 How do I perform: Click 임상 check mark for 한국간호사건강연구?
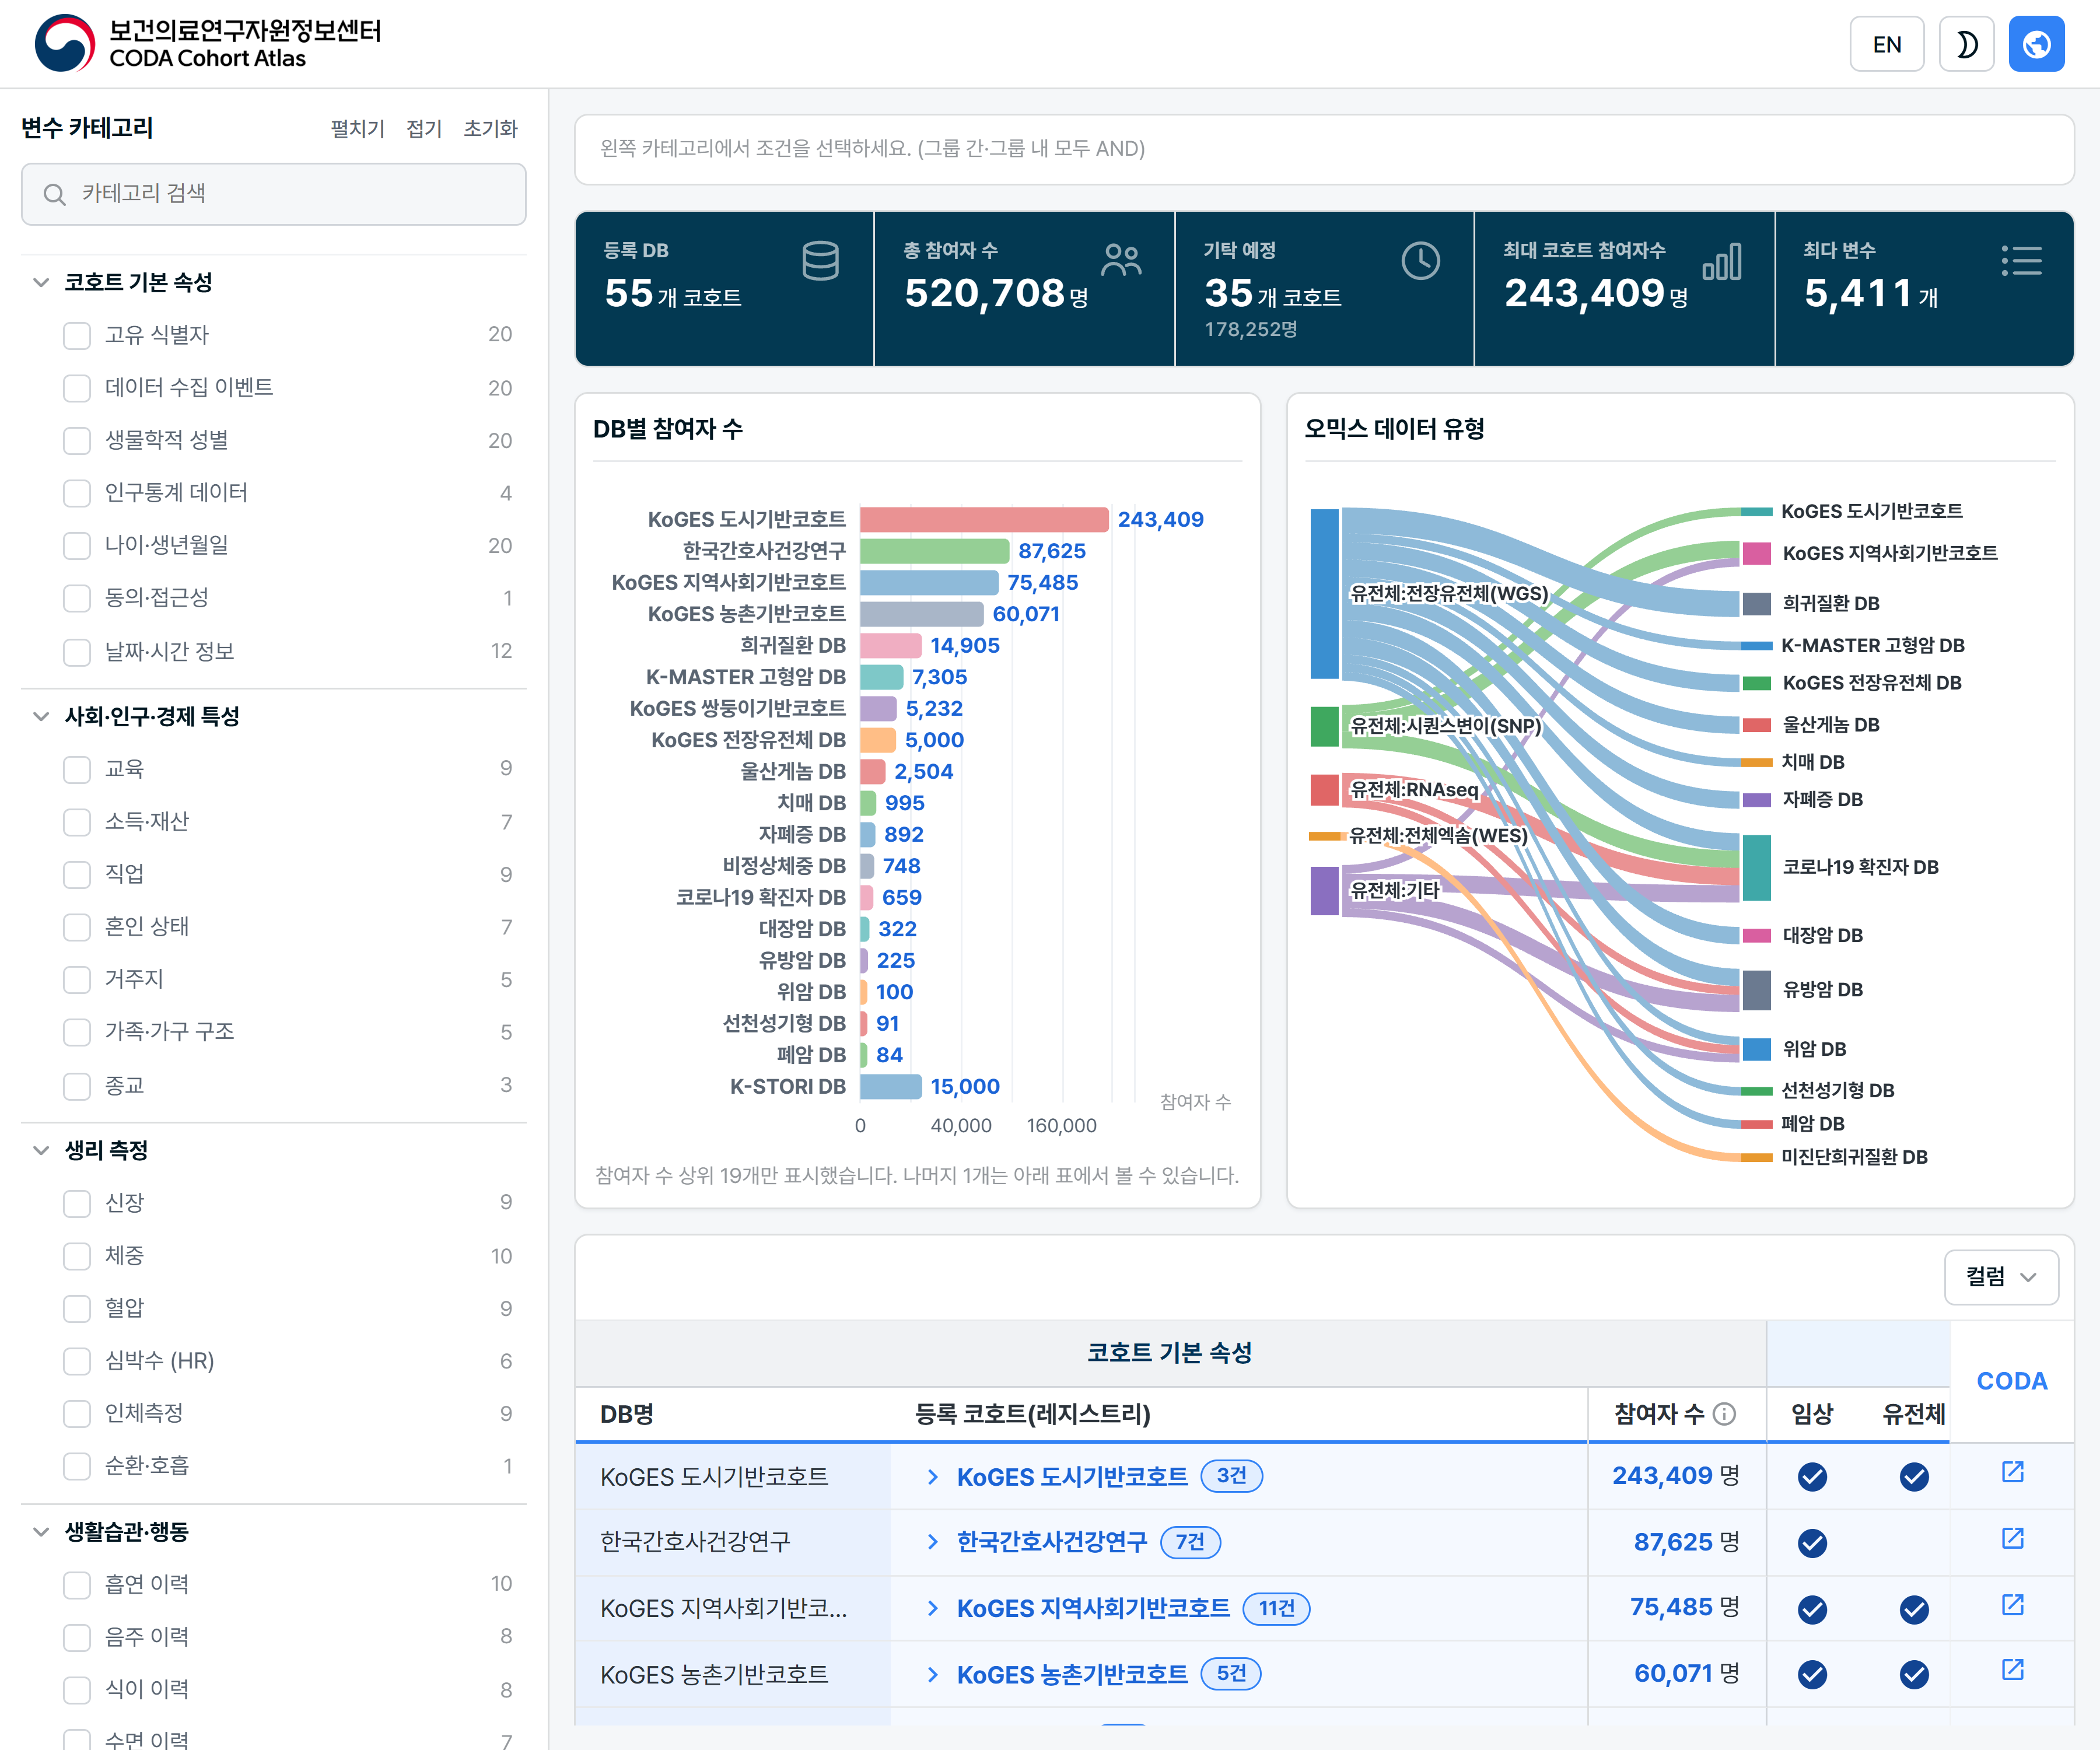(x=1812, y=1542)
